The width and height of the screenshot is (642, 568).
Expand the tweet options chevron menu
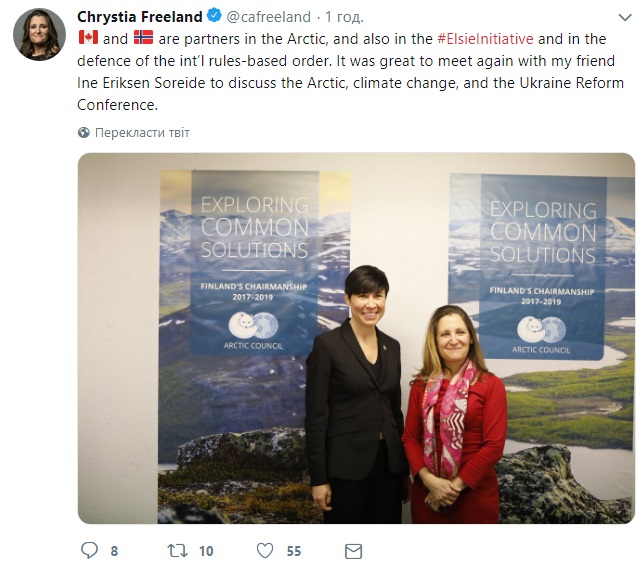coord(625,17)
